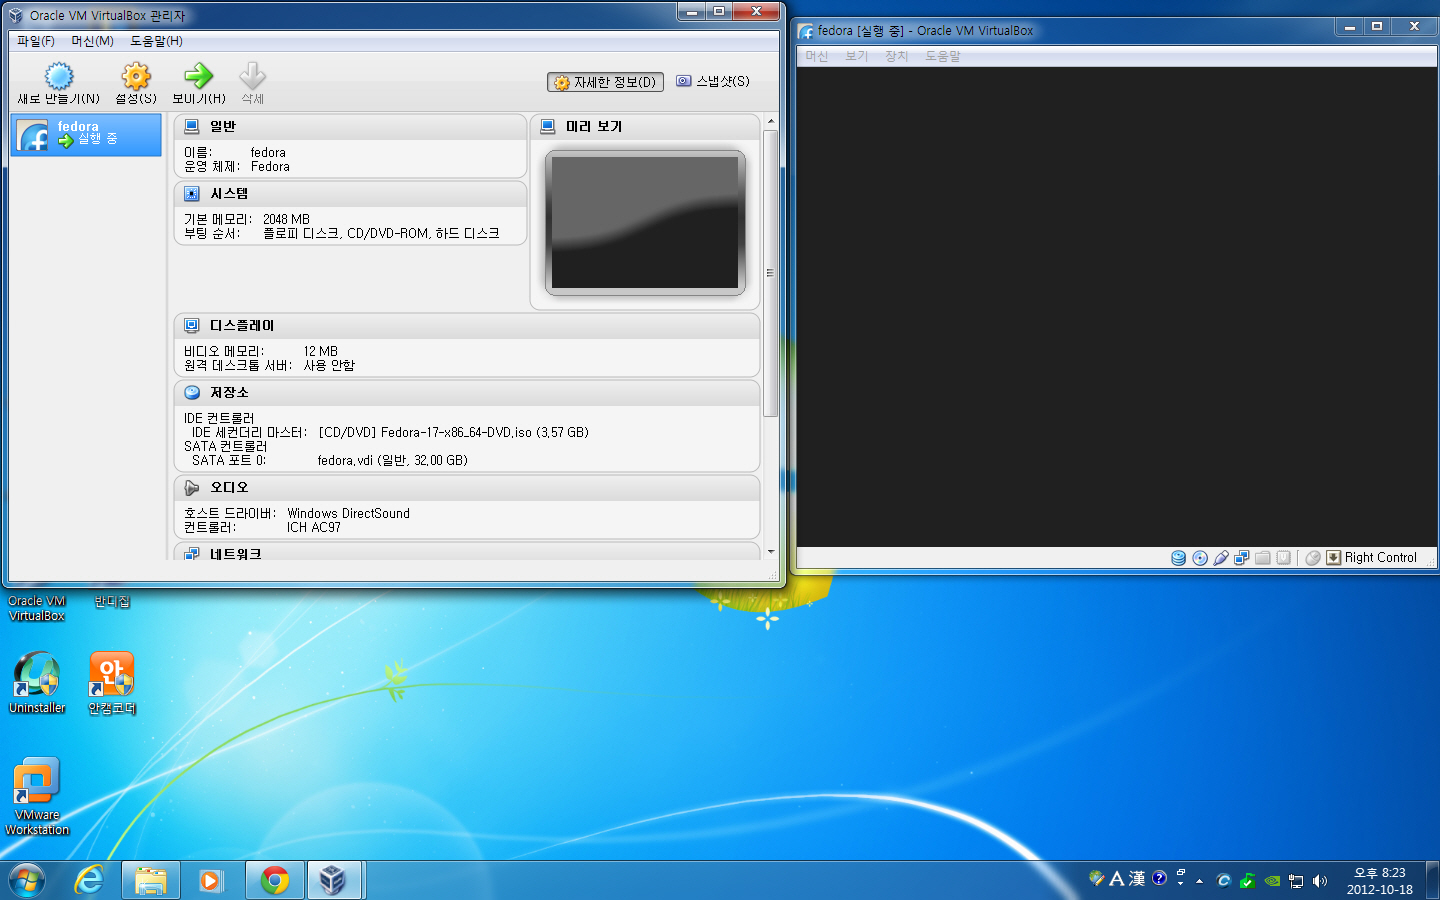This screenshot has width=1440, height=900.
Task: Click the 시스템 section chip icon
Action: coord(192,194)
